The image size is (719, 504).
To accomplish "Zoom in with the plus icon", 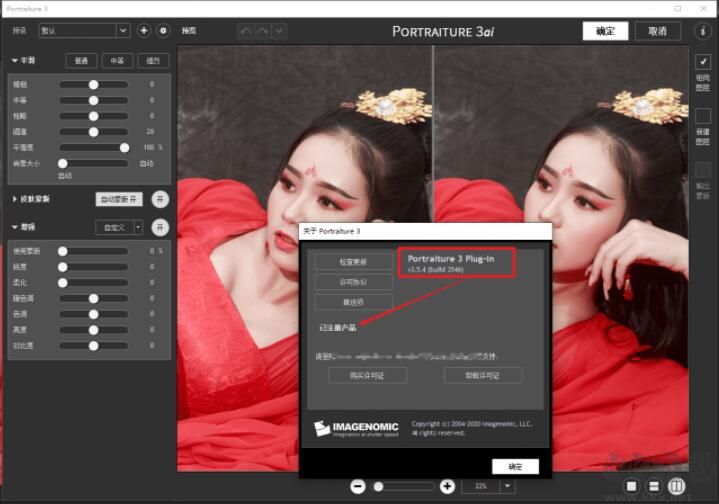I will pyautogui.click(x=446, y=486).
